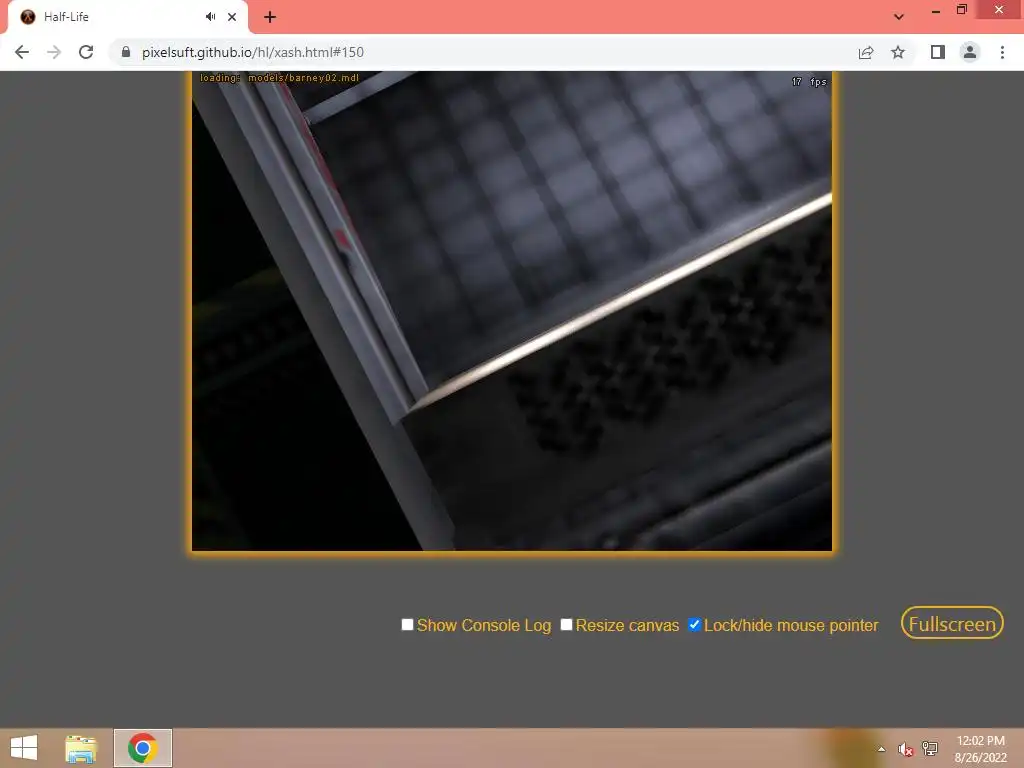Open the browser side panel
1024x768 pixels.
[x=938, y=52]
